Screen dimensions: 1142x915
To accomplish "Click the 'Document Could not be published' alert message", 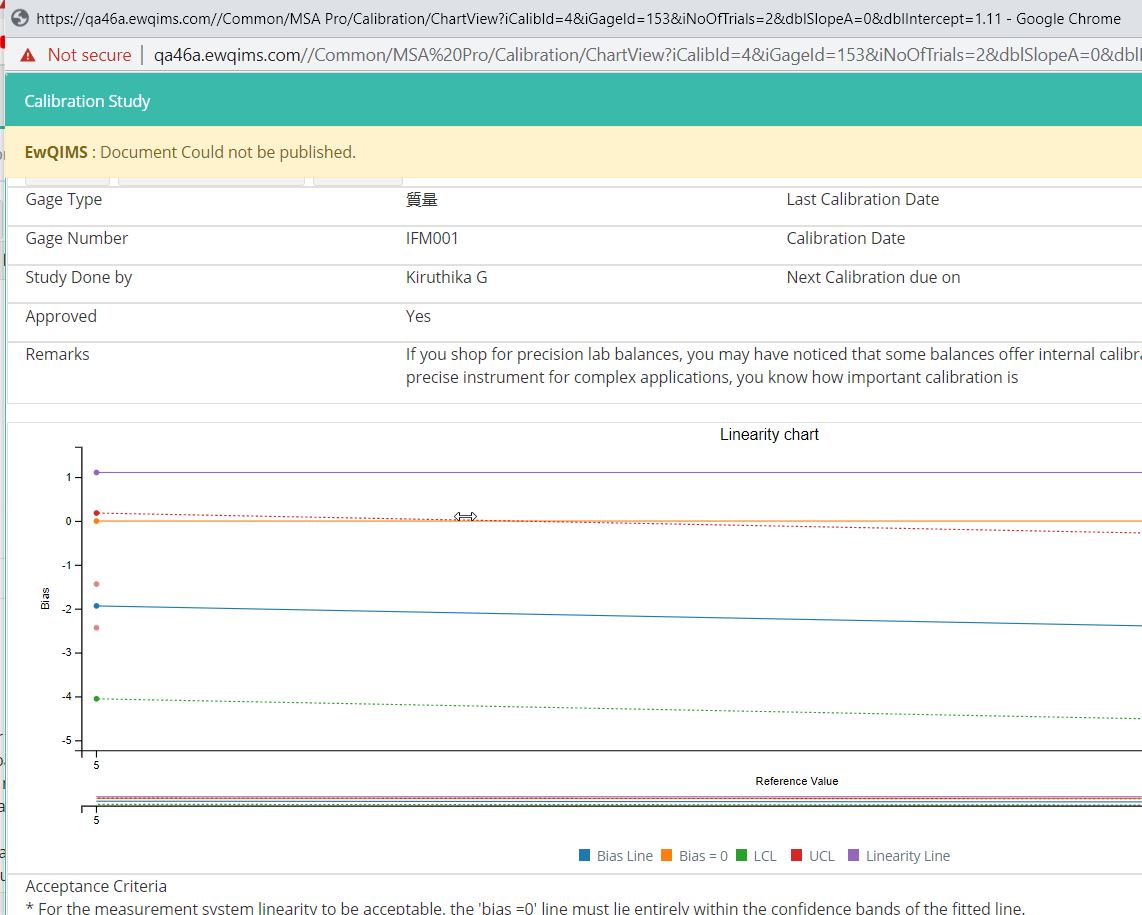I will click(x=228, y=152).
